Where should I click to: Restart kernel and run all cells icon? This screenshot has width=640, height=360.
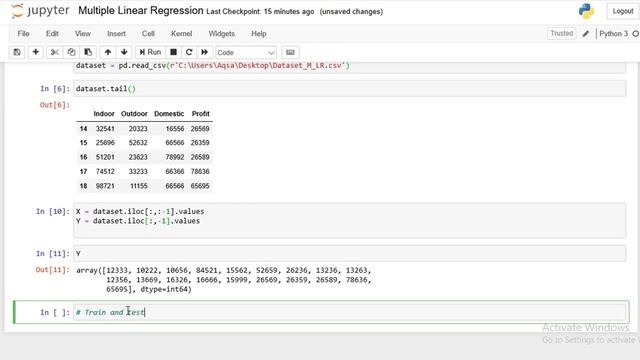pos(204,52)
